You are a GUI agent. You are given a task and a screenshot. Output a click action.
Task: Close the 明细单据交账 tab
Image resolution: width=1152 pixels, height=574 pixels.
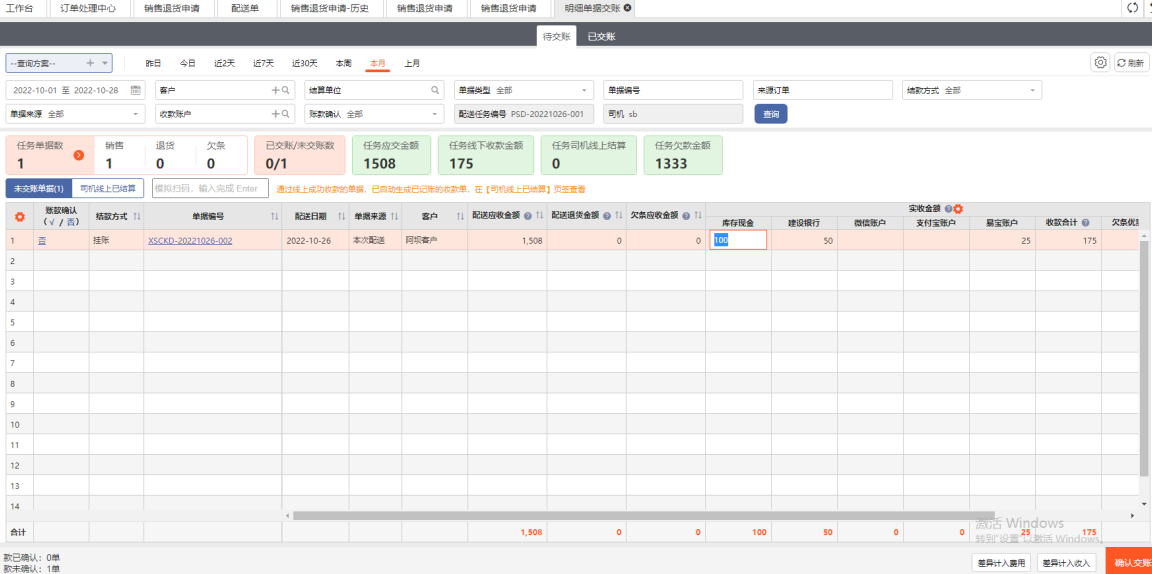[627, 8]
